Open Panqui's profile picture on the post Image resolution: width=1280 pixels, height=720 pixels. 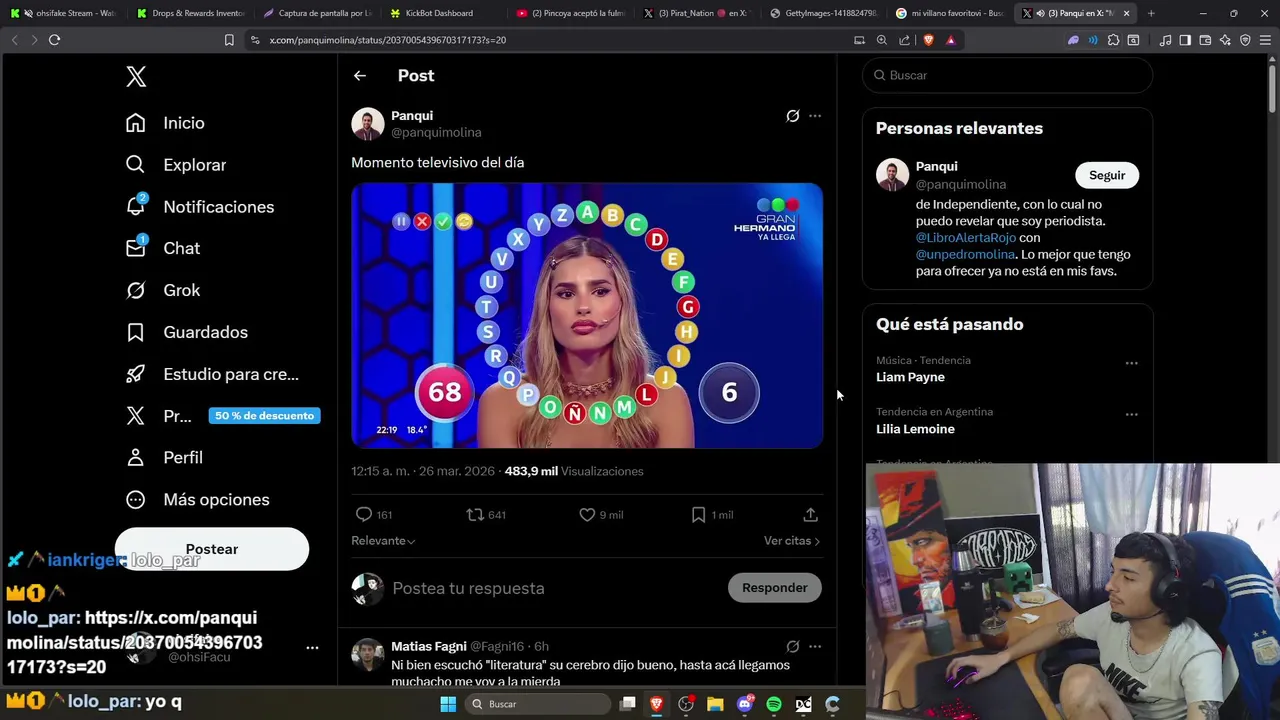tap(368, 124)
